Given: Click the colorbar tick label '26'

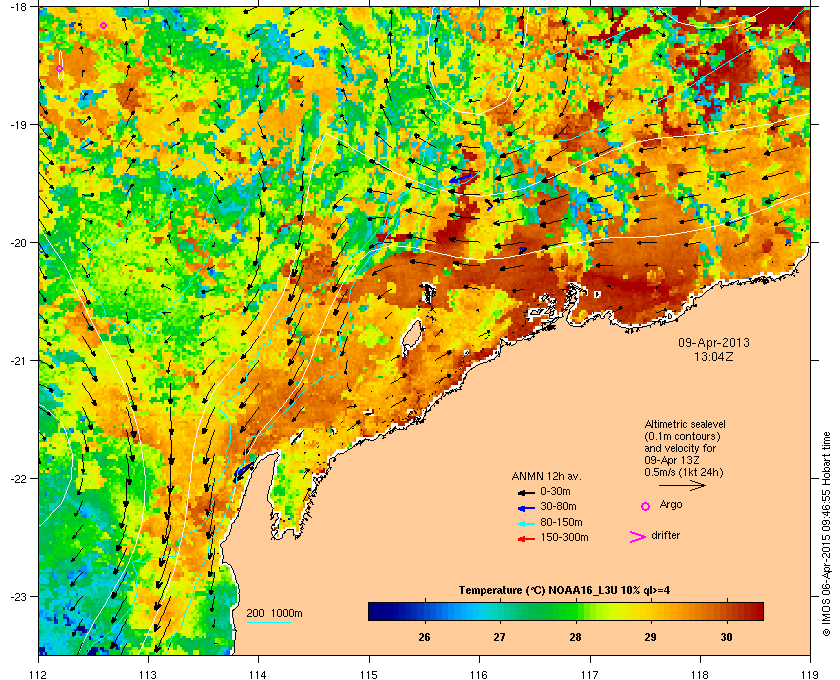Looking at the screenshot, I should [x=424, y=637].
